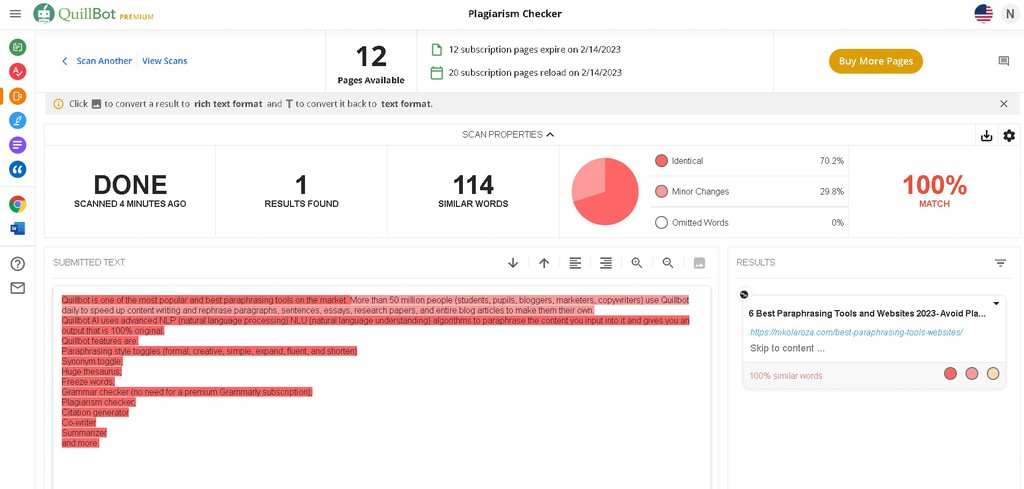1024x489 pixels.
Task: Open the Summarizer sidebar icon
Action: point(18,145)
